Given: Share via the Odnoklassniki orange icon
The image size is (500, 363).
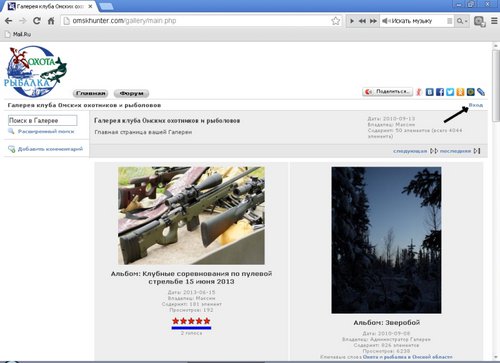Looking at the screenshot, I should click(x=460, y=92).
